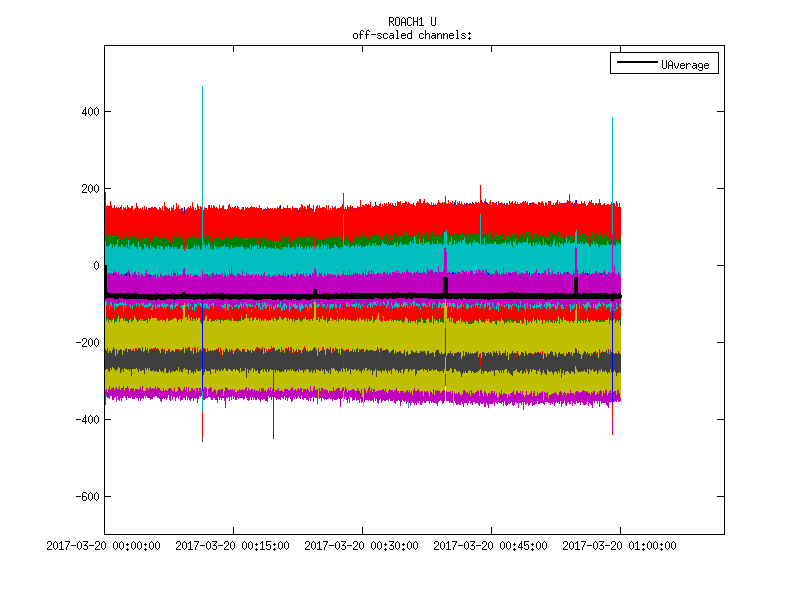The width and height of the screenshot is (800, 600).
Task: Click the 0 y-axis tick label
Action: point(96,266)
